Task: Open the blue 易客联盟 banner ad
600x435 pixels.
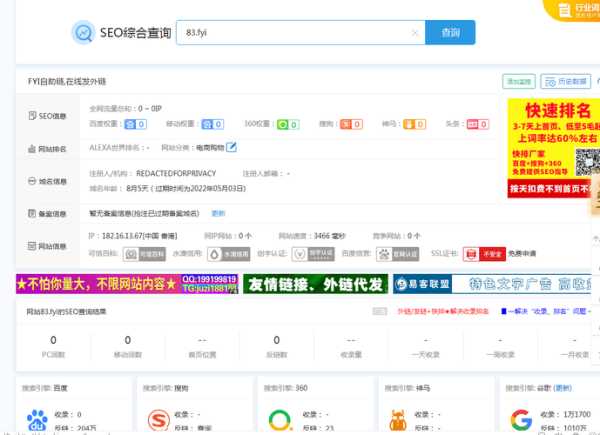Action: pos(492,284)
